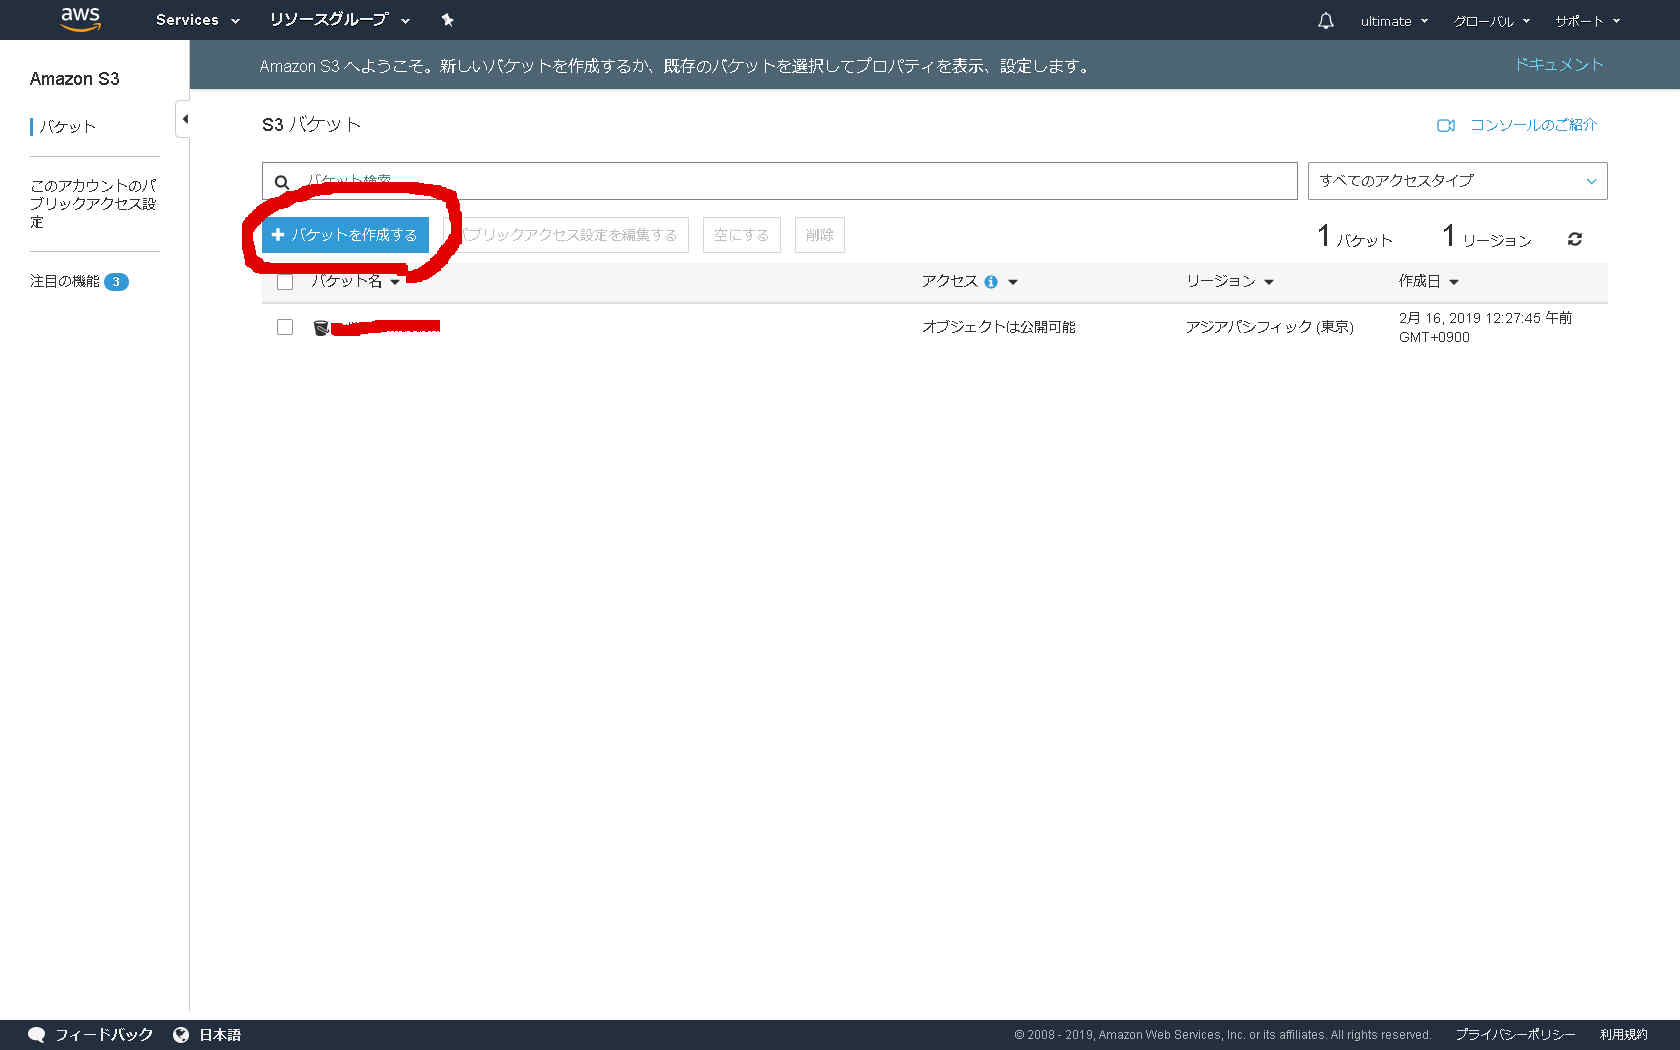Sort by リージョン column
Screen dimensions: 1680x1050
click(x=1229, y=282)
